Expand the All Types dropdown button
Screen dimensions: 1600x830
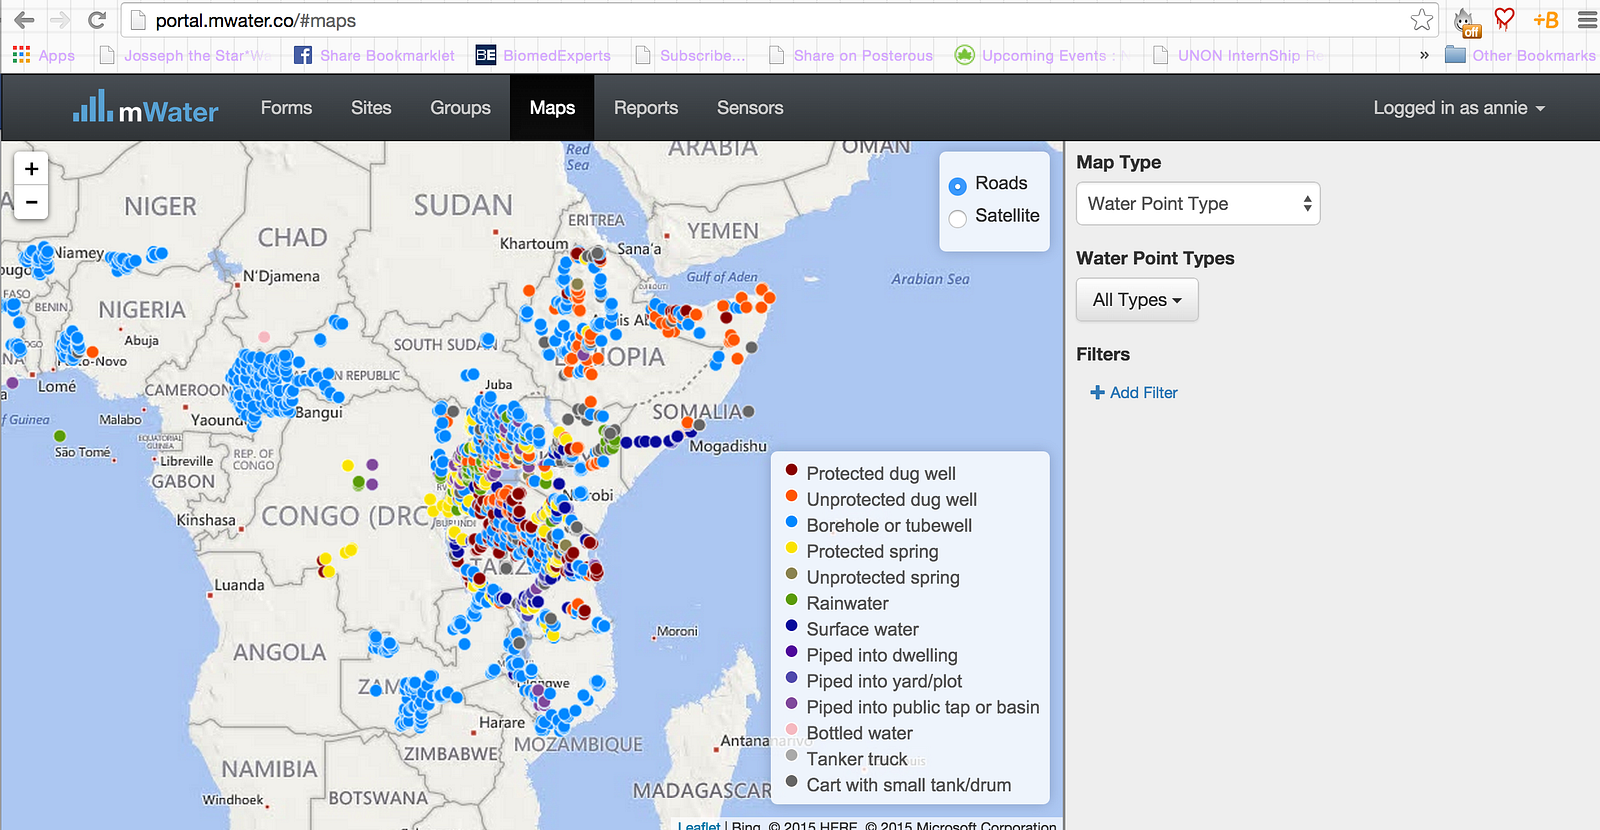(x=1137, y=300)
